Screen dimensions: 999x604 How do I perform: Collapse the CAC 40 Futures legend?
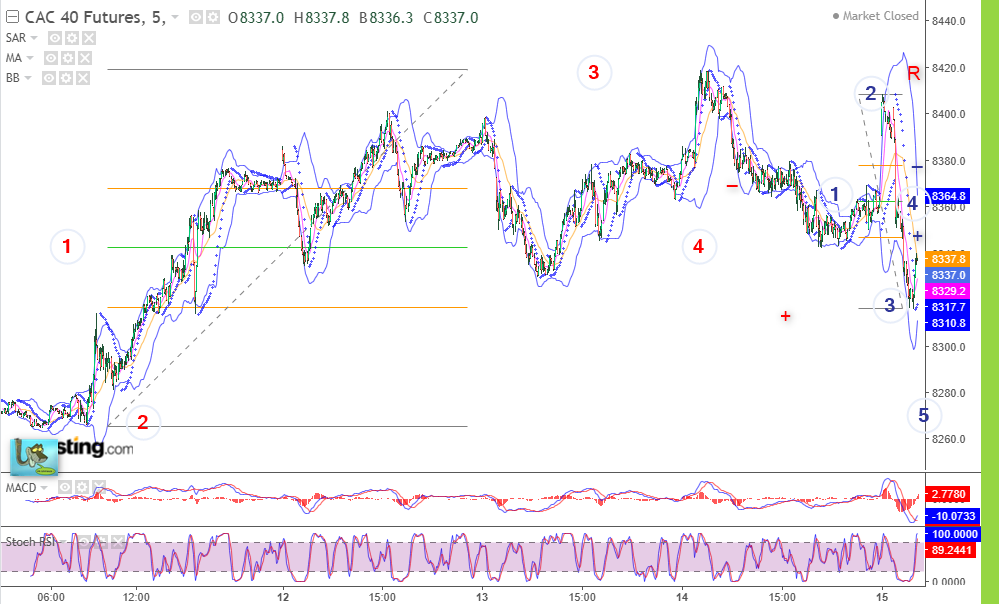point(12,17)
